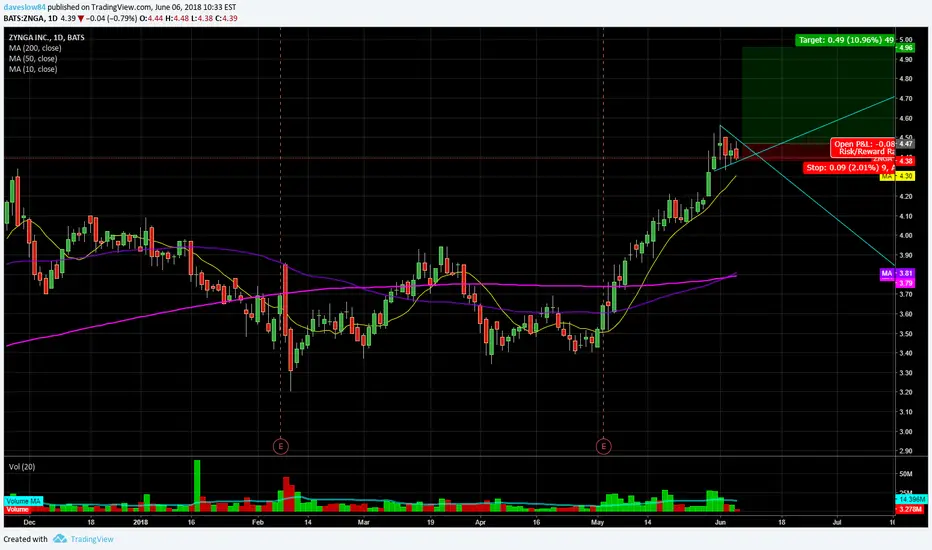Click the '2018' date axis label
The height and width of the screenshot is (550, 932).
pyautogui.click(x=140, y=523)
